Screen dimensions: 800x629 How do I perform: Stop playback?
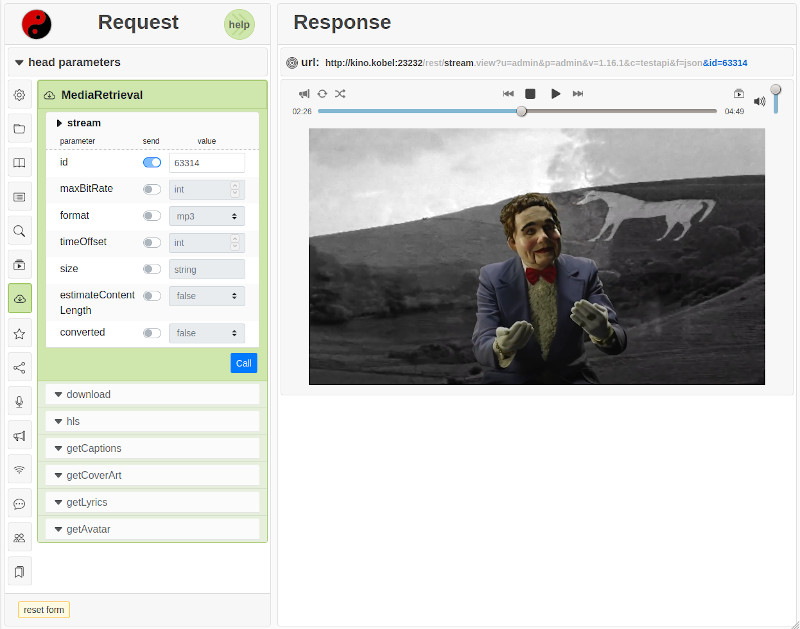coord(530,94)
